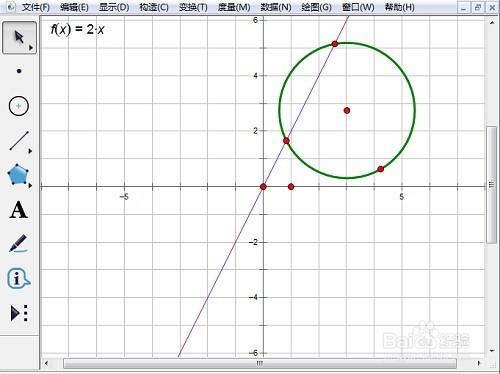The width and height of the screenshot is (500, 374).
Task: Select the unit point right of the origin
Action: pyautogui.click(x=291, y=187)
